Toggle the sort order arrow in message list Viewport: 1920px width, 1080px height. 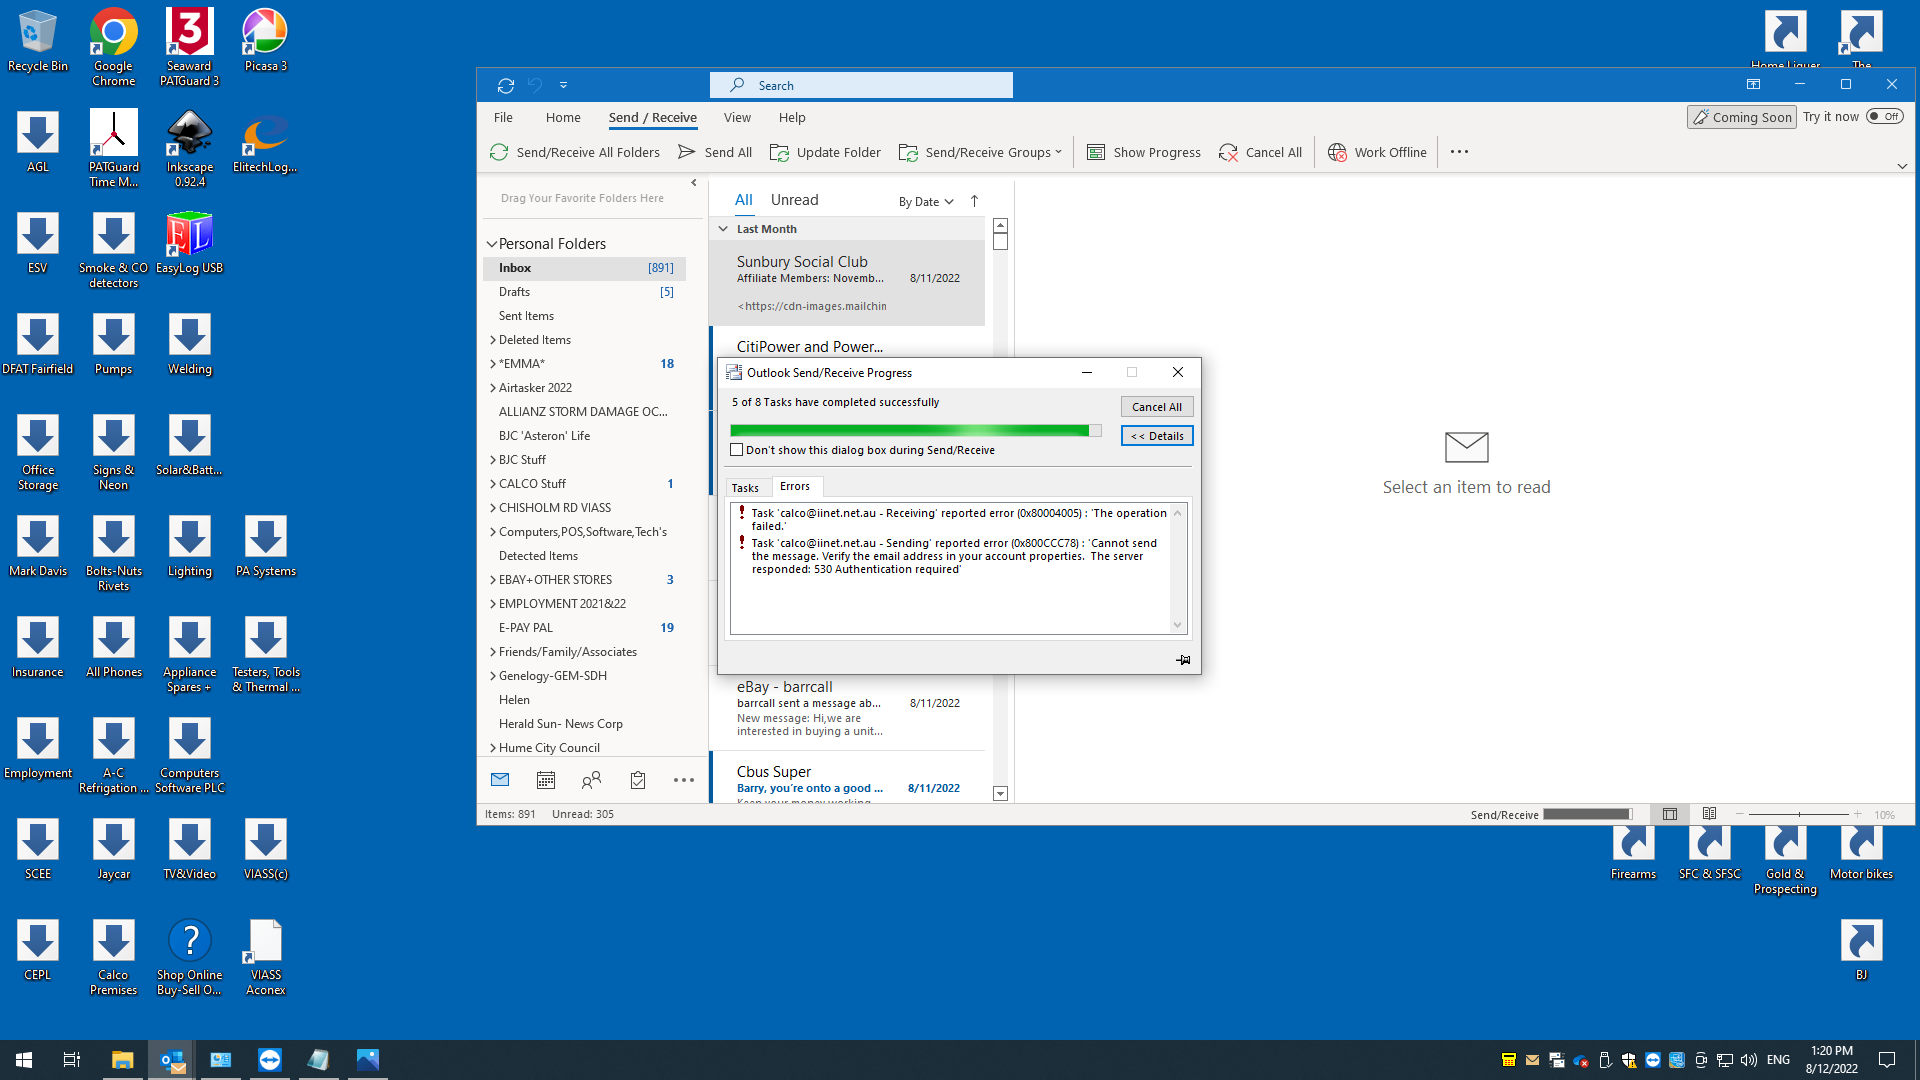click(x=974, y=201)
